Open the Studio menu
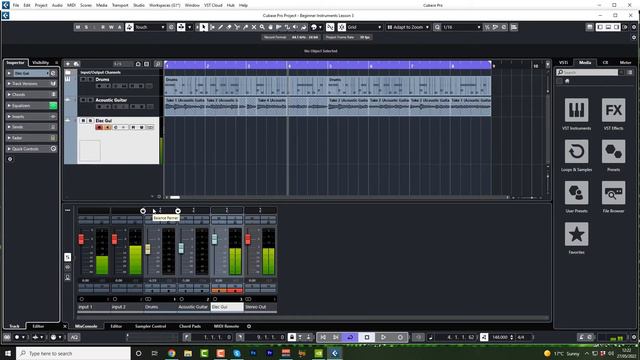The width and height of the screenshot is (640, 360). (139, 5)
